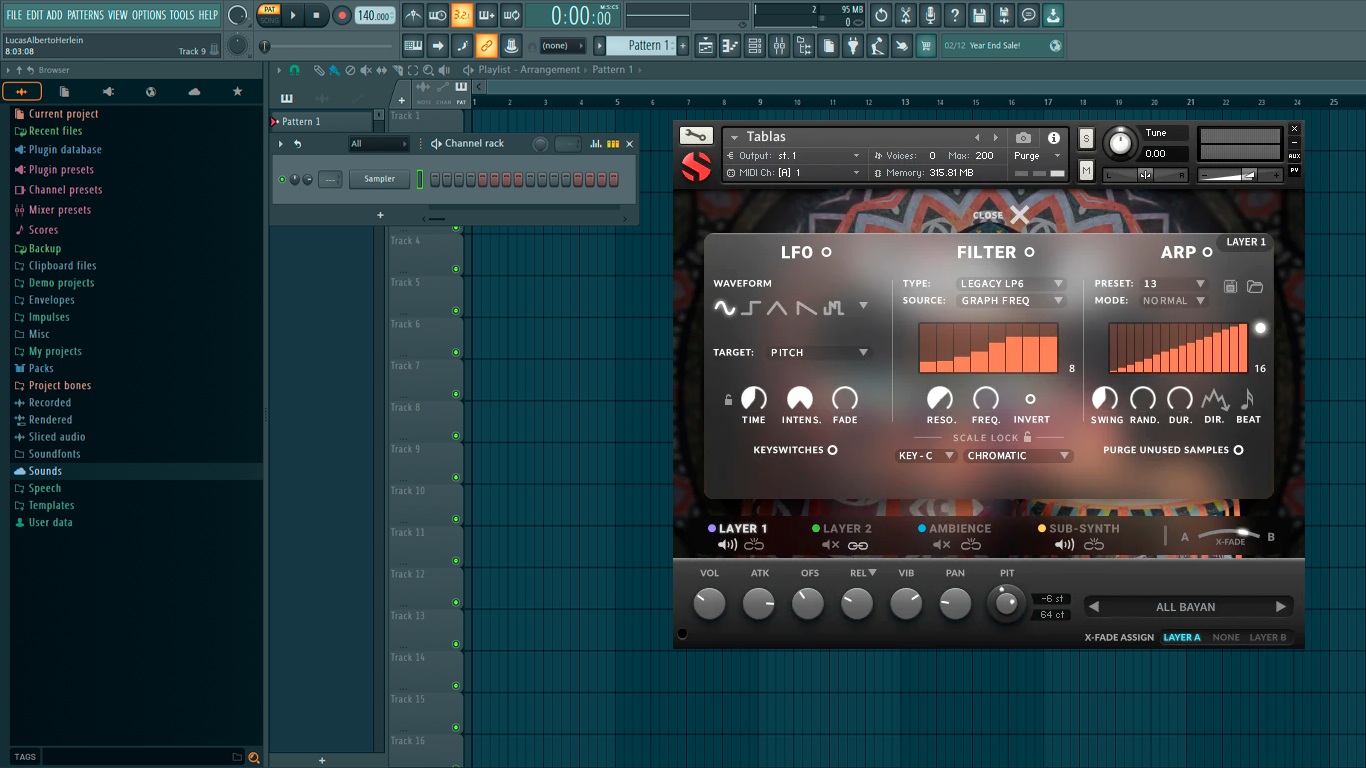Click the ARP beat note icon
Image resolution: width=1366 pixels, height=768 pixels.
(1246, 400)
